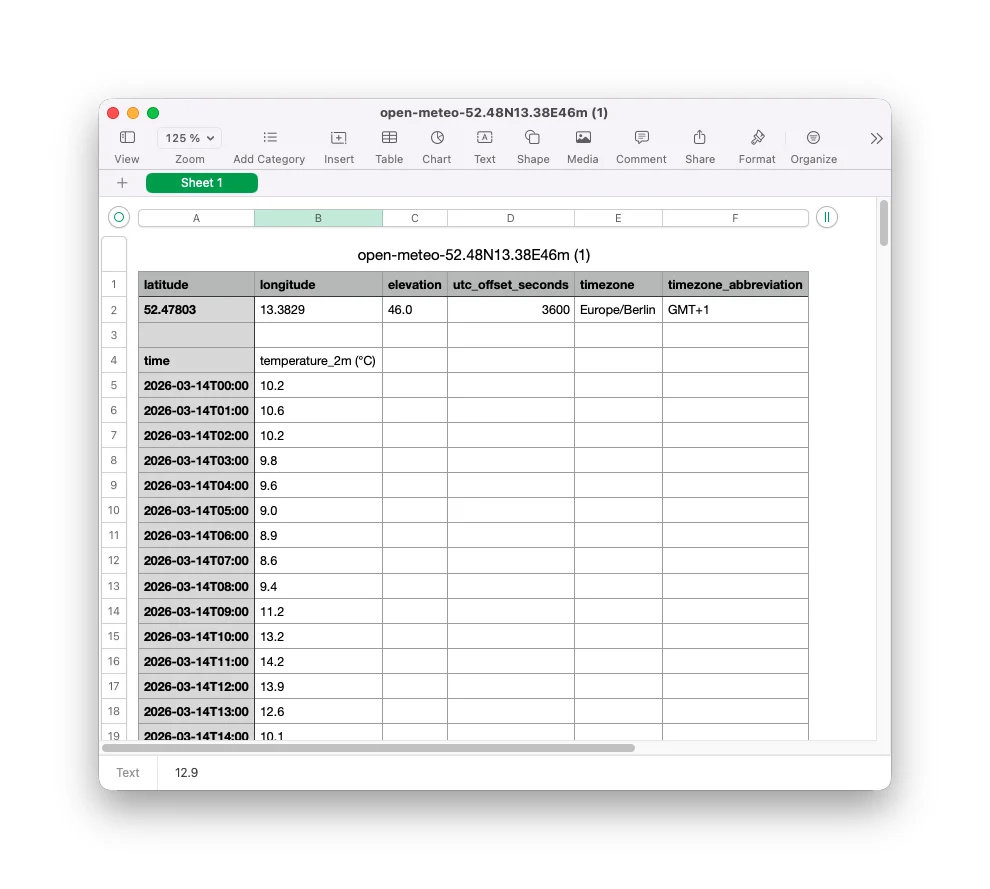Click the pause-style button right of column F
The image size is (990, 889).
826,217
